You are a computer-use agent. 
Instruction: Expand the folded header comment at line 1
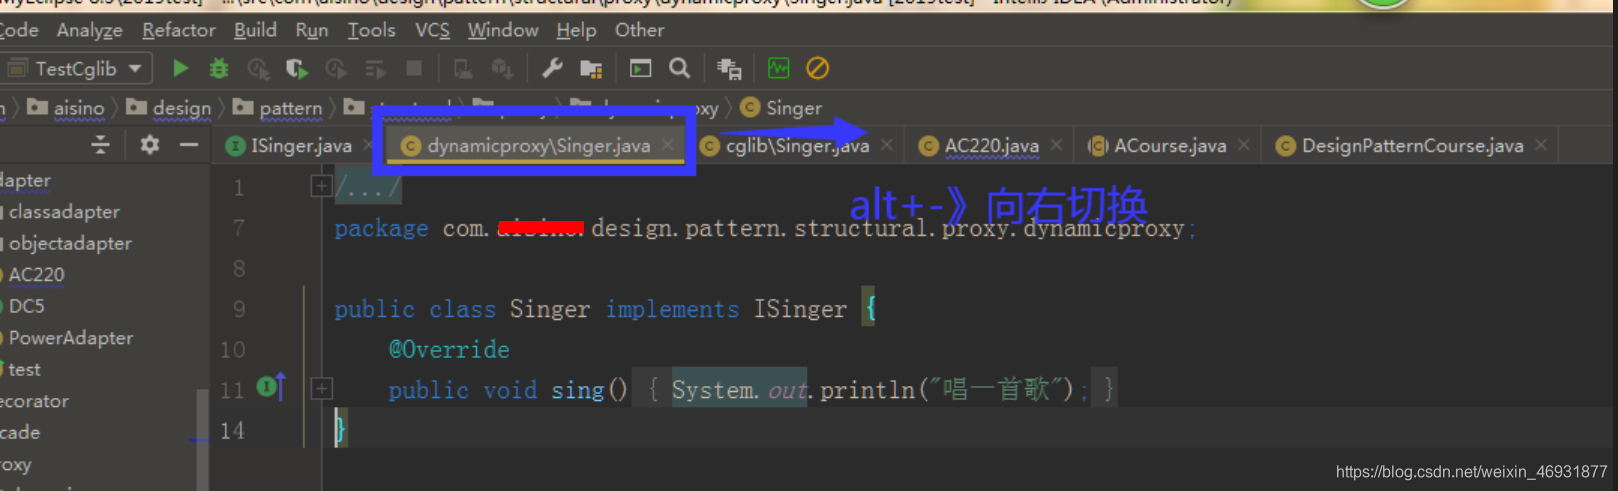click(x=321, y=186)
